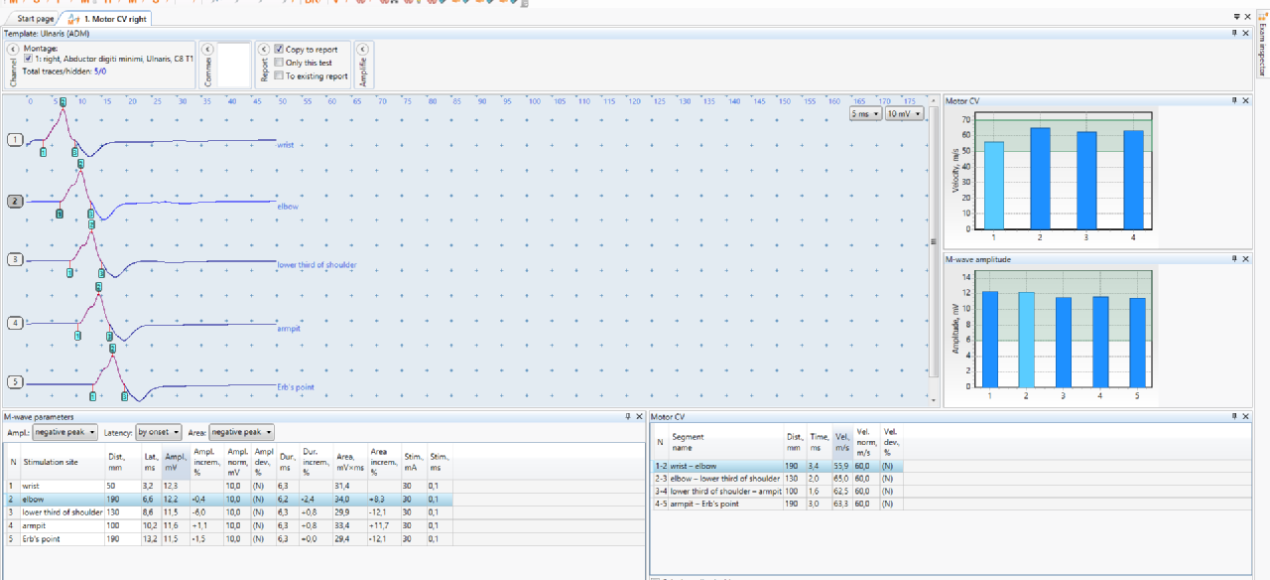Click the total traces/hidden '5/0' value
The width and height of the screenshot is (1270, 580).
(x=100, y=71)
